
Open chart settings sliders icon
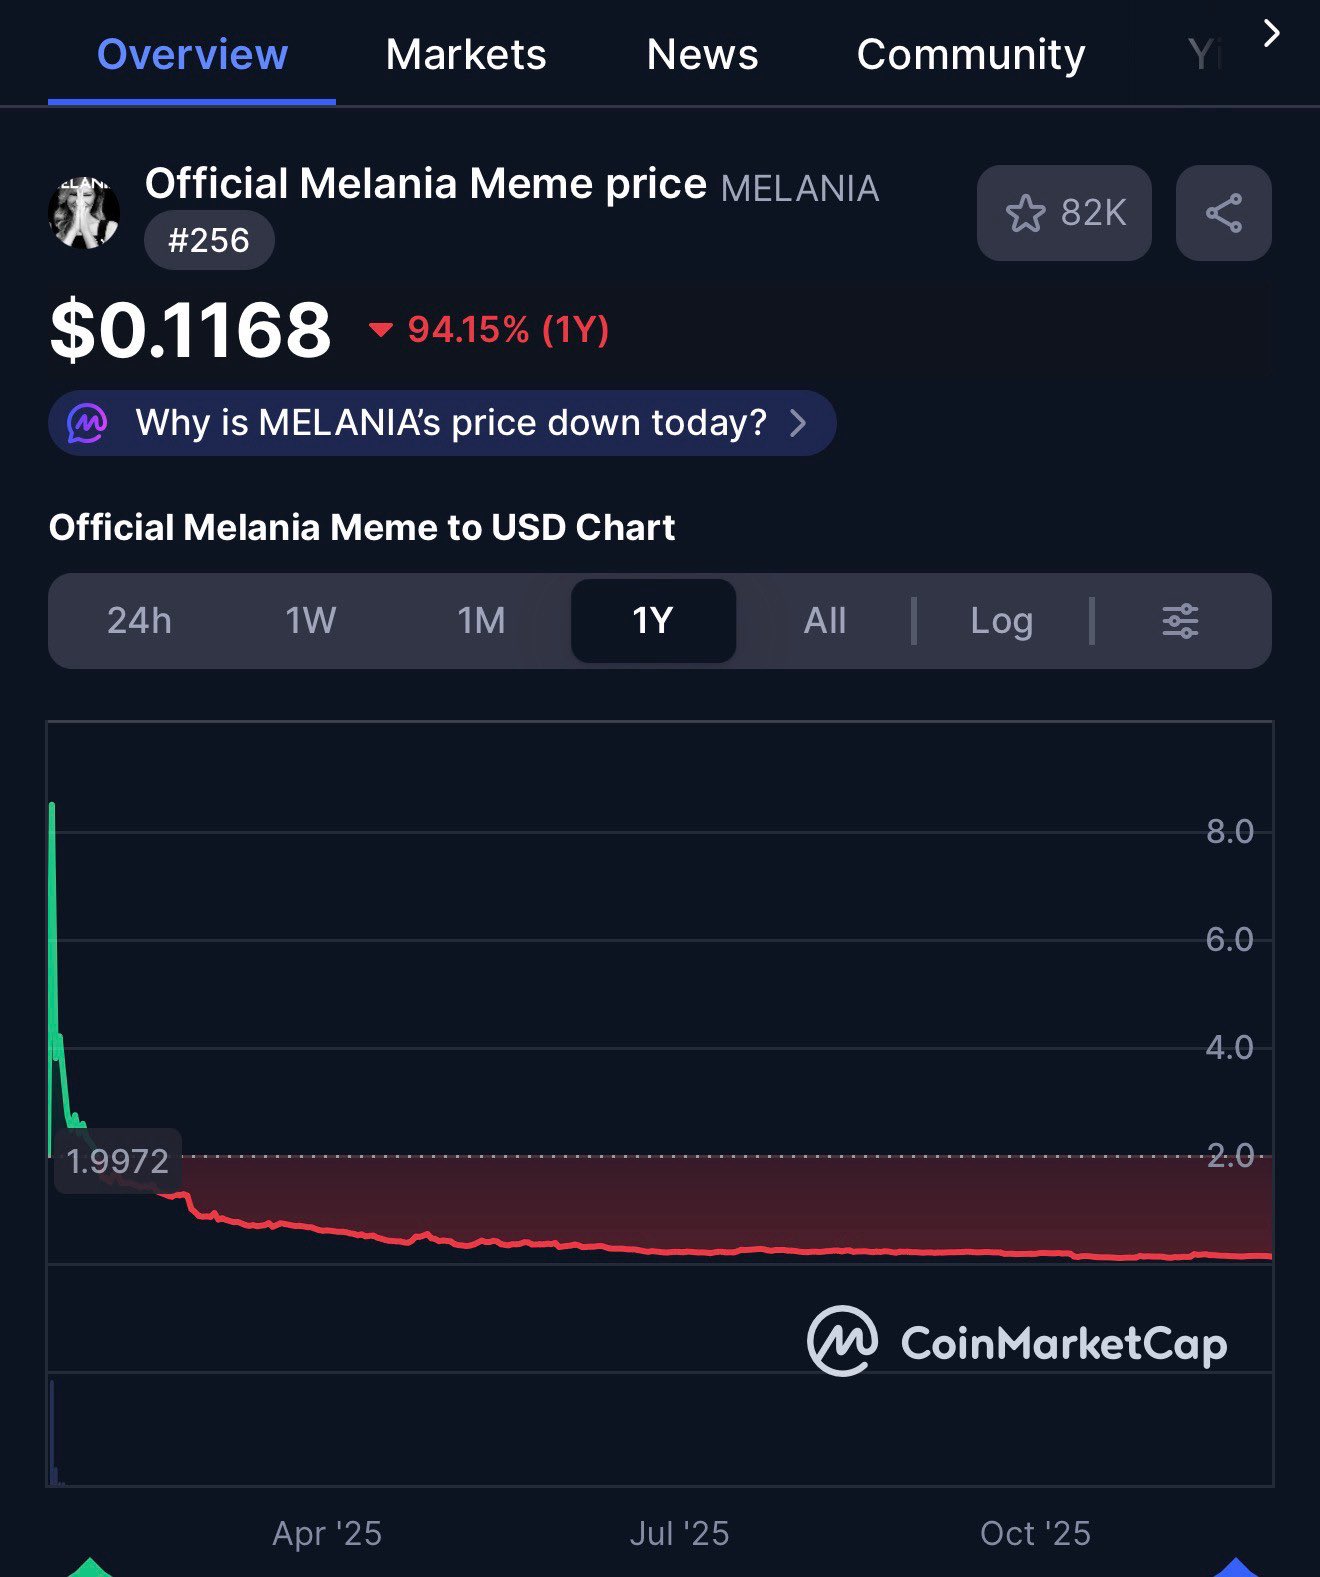click(x=1180, y=621)
